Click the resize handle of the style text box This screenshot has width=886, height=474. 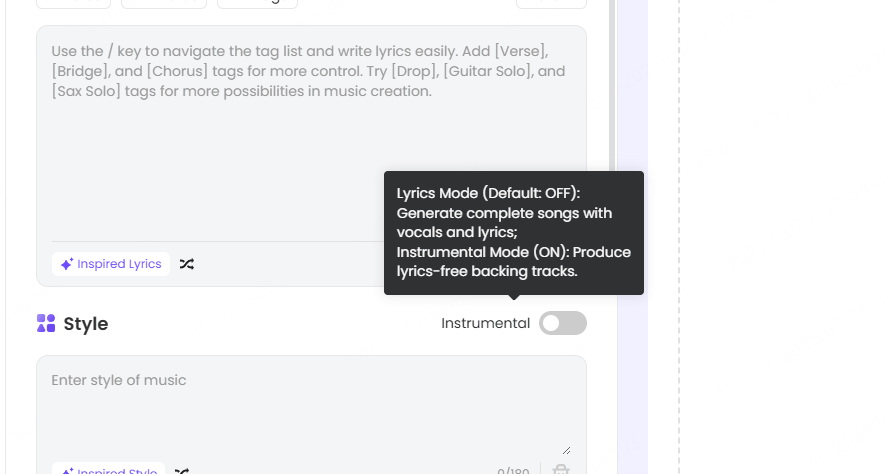coord(566,450)
